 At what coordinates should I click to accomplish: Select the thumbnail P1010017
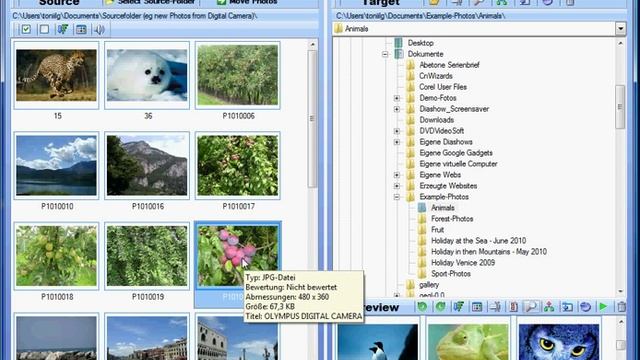coord(238,165)
